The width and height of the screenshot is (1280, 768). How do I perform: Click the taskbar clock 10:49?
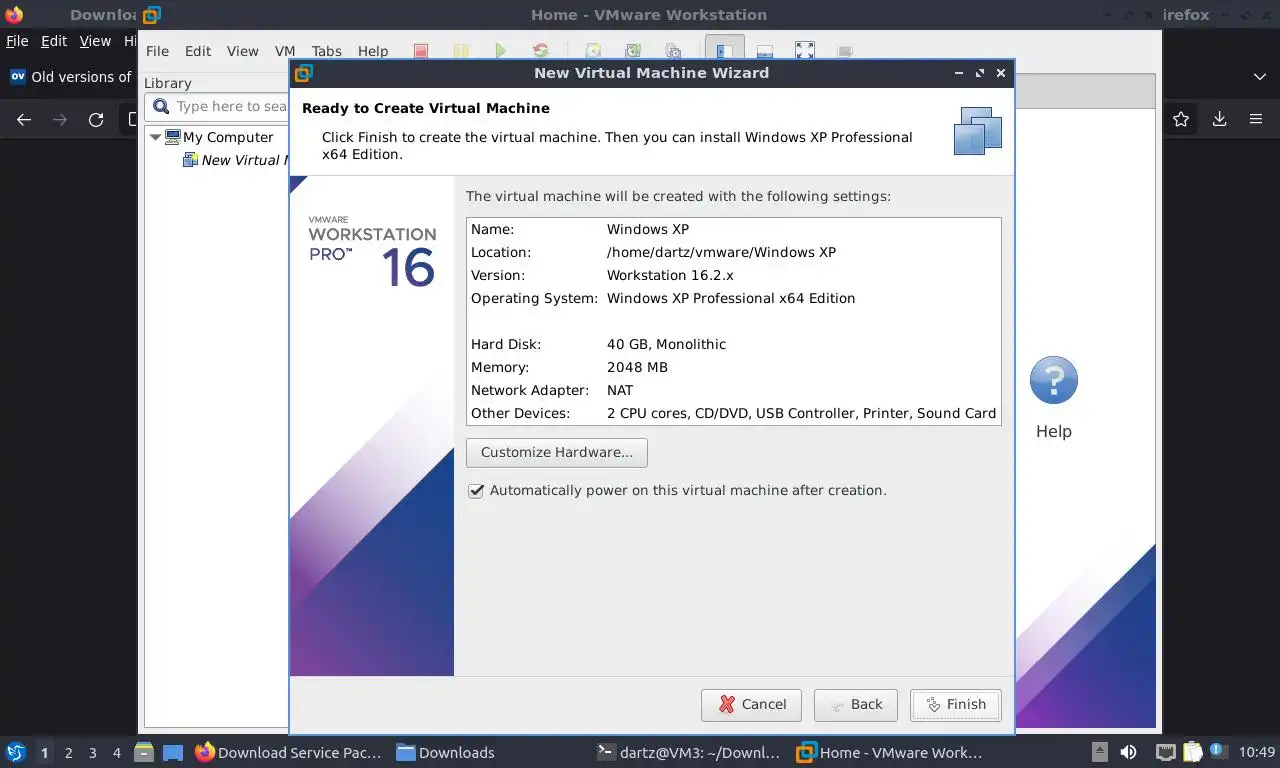click(1257, 752)
